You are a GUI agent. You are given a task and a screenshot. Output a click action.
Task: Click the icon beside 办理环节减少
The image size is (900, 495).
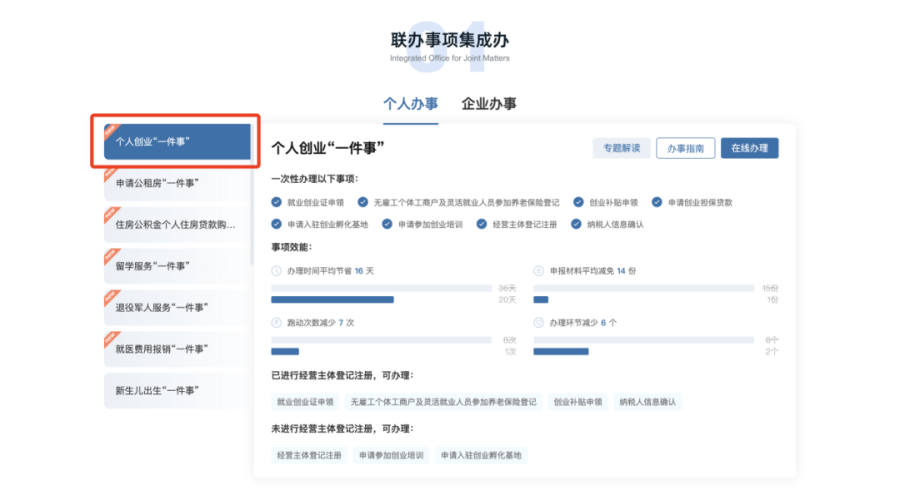(x=539, y=323)
